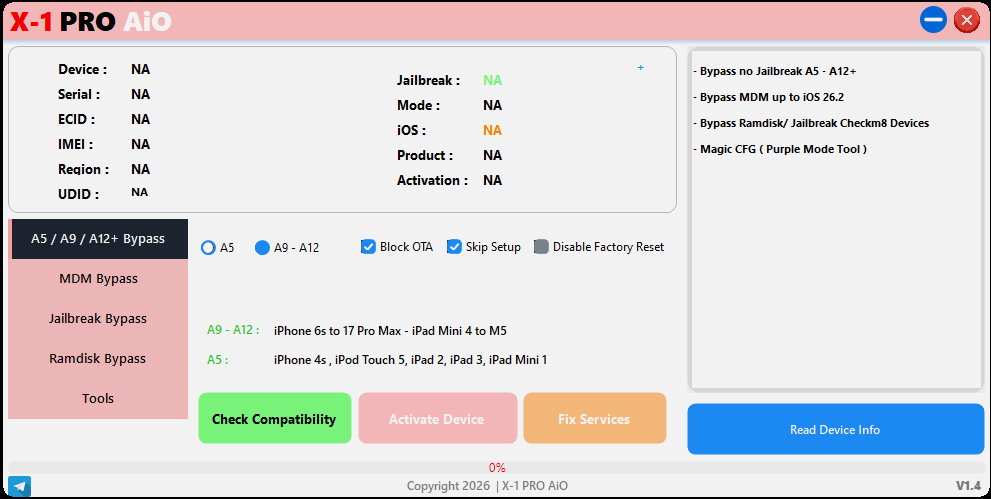Image resolution: width=991 pixels, height=499 pixels.
Task: Click the Region NA value
Action: [x=140, y=169]
